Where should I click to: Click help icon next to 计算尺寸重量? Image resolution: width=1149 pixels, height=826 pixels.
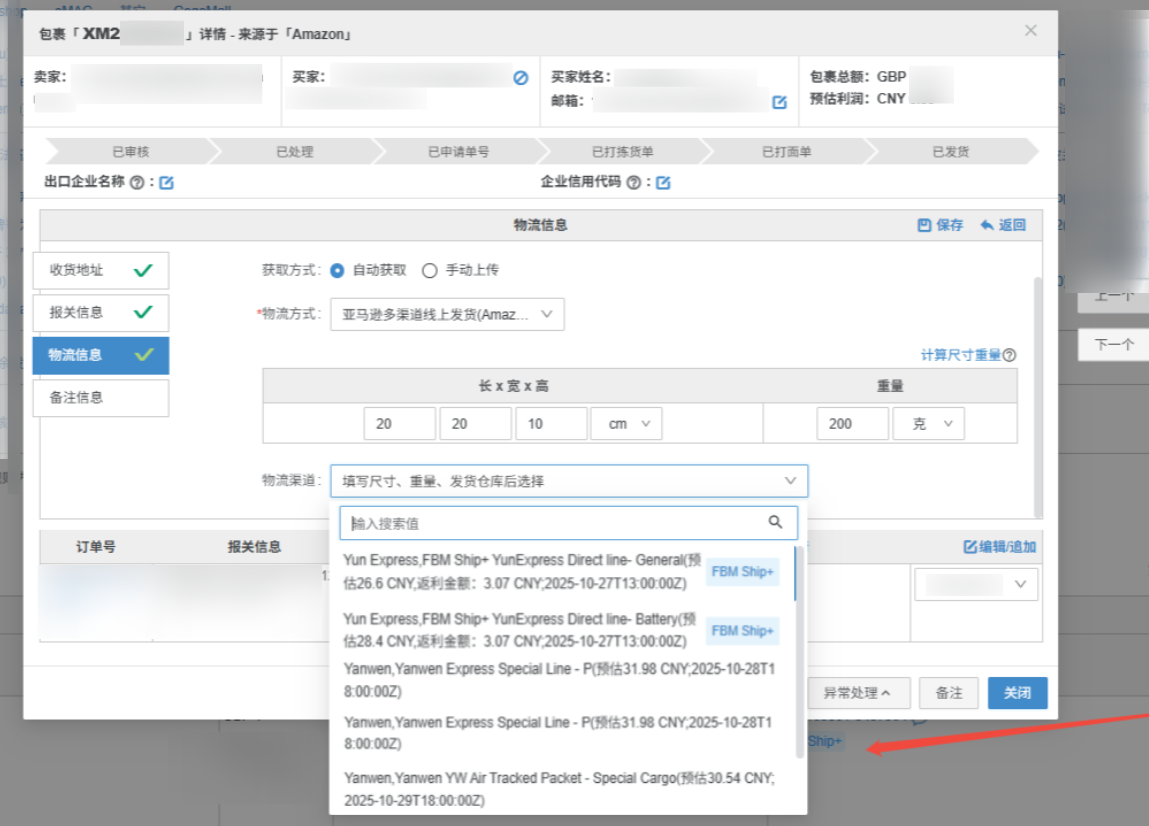(1010, 355)
